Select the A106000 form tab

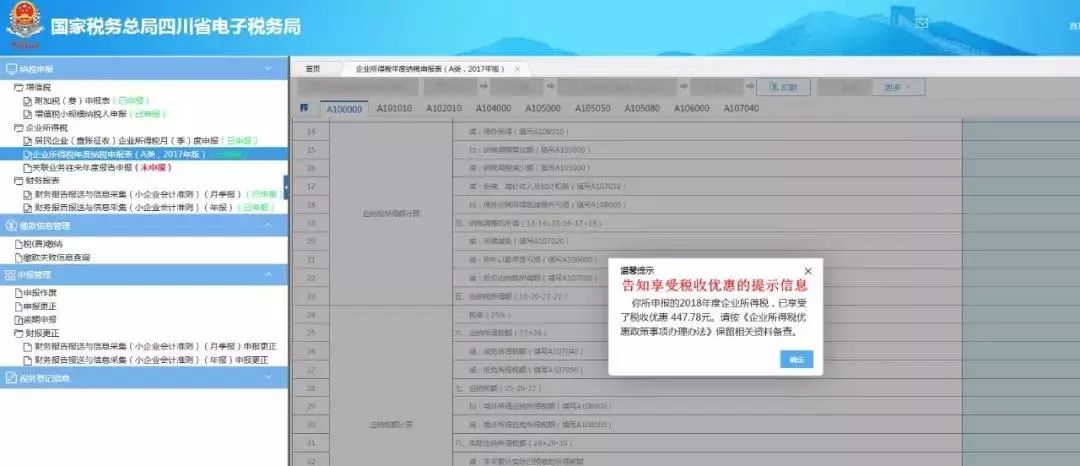tap(692, 108)
